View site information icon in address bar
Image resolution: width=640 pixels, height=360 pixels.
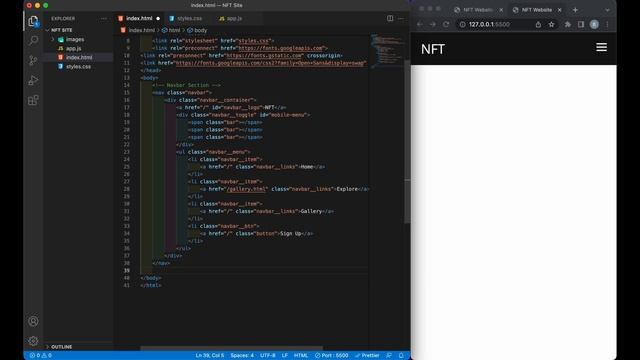coord(462,24)
